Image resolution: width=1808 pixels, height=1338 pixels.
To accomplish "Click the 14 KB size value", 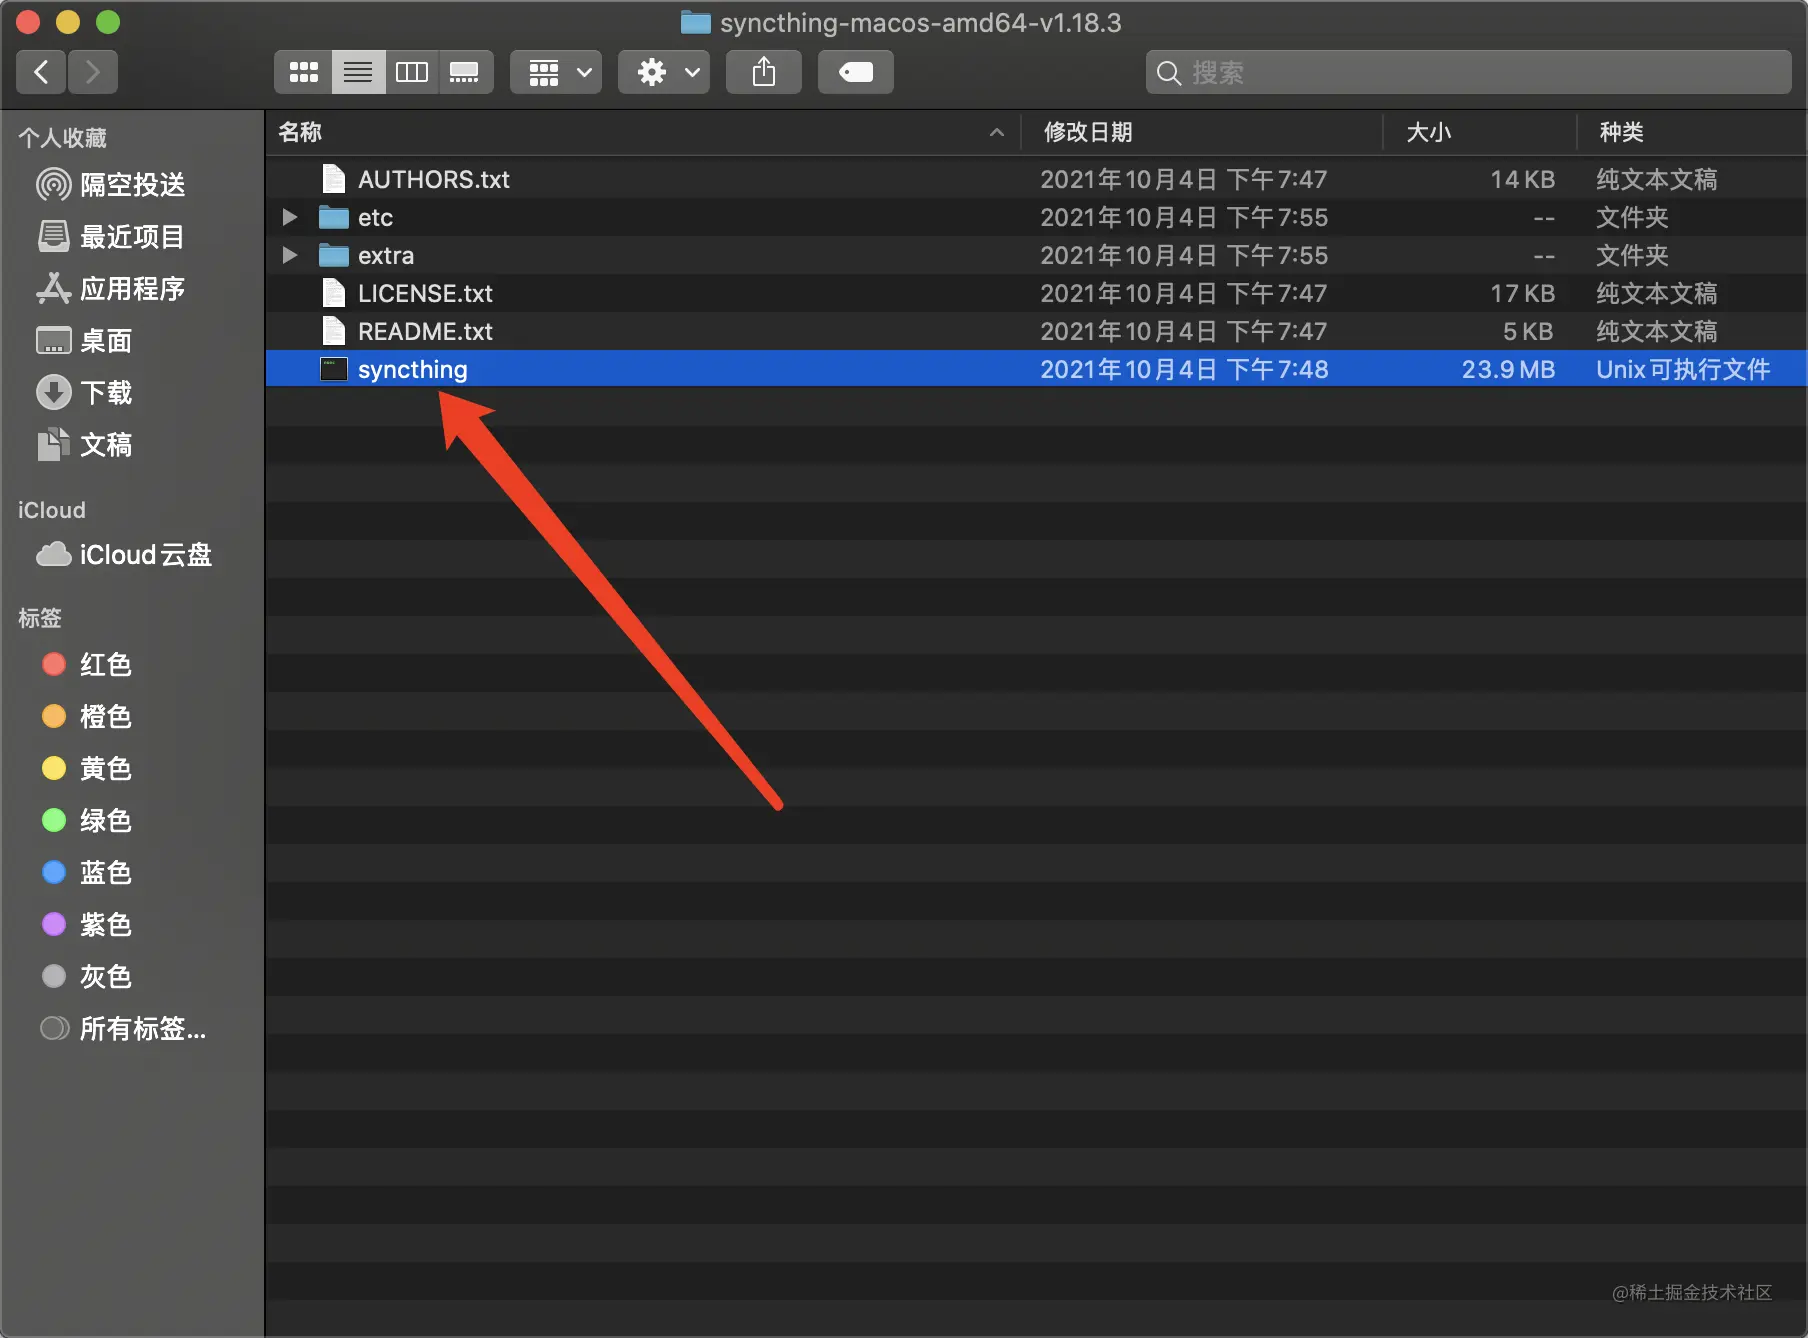I will [1522, 179].
